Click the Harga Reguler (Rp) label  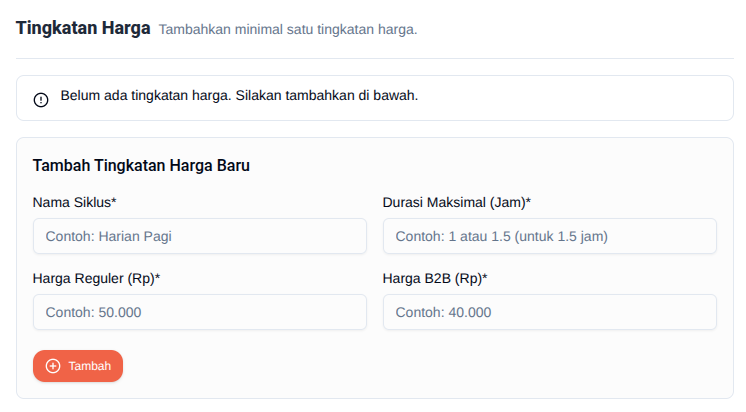pos(96,278)
